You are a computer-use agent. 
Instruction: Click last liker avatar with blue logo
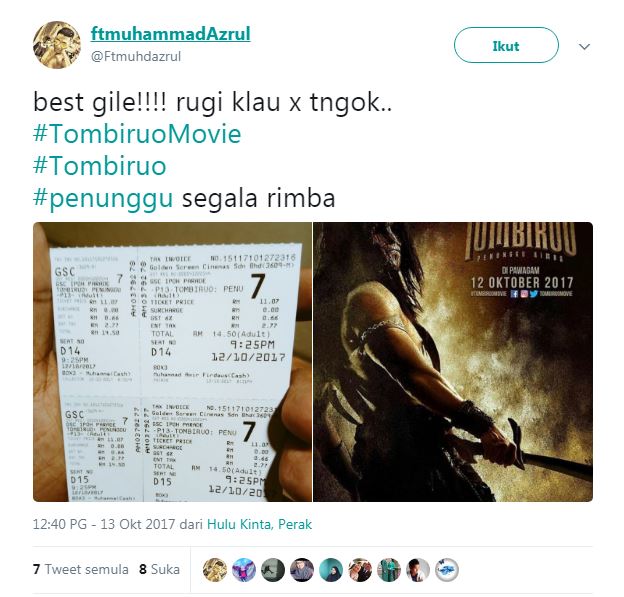[x=447, y=570]
